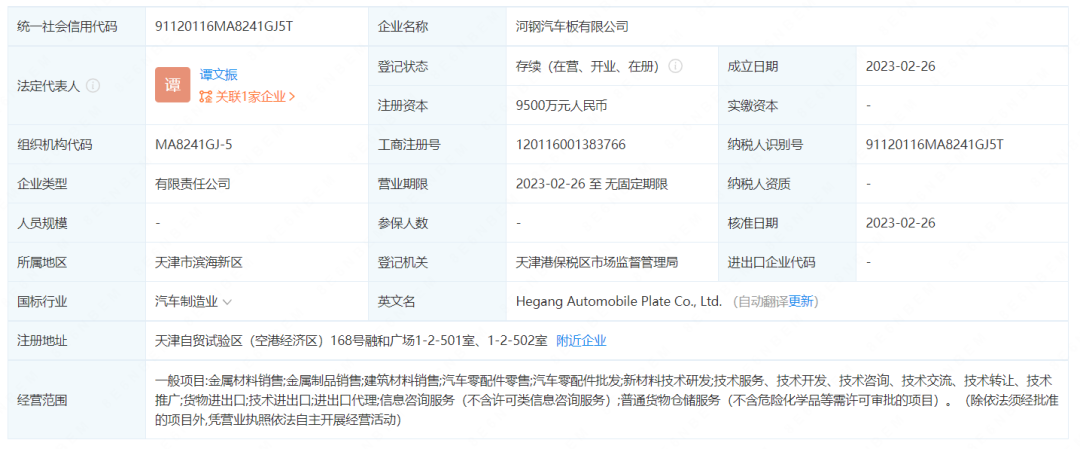Click the 人员规模 label
Screen dimensions: 1080x449
tap(42, 223)
